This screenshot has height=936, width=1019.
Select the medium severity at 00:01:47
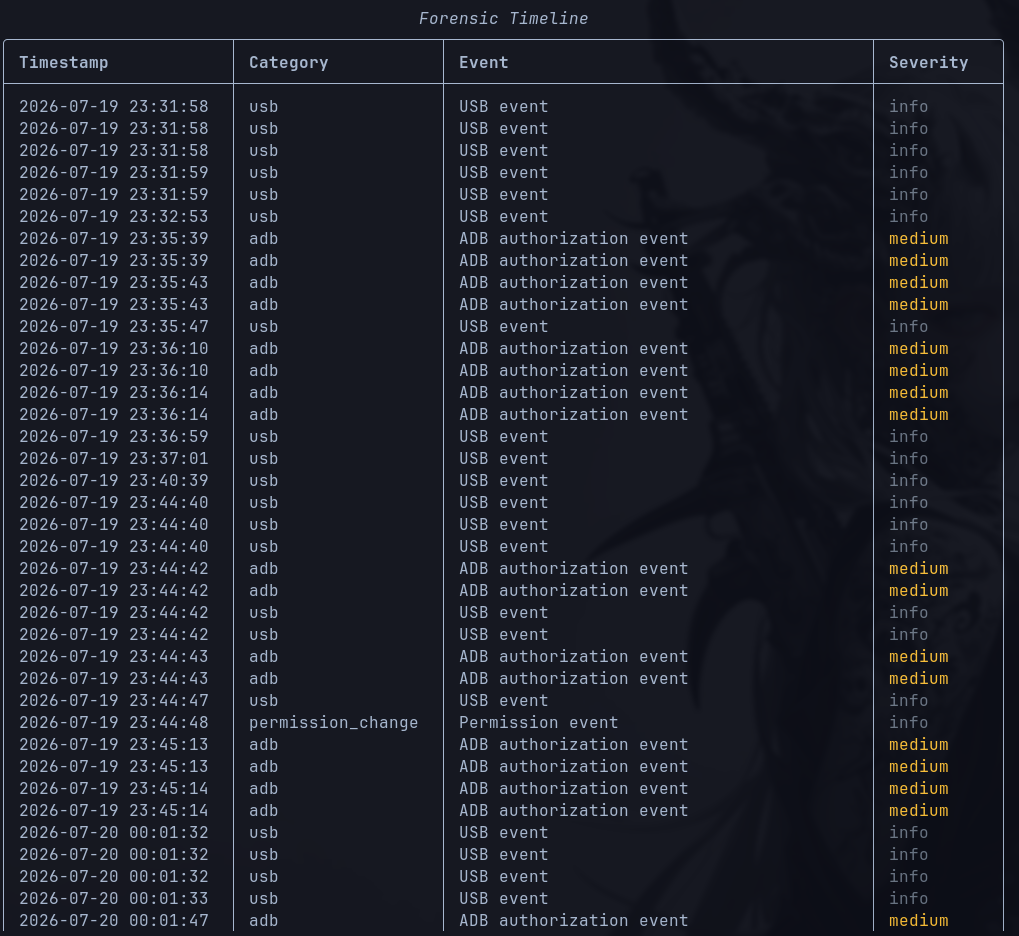918,920
